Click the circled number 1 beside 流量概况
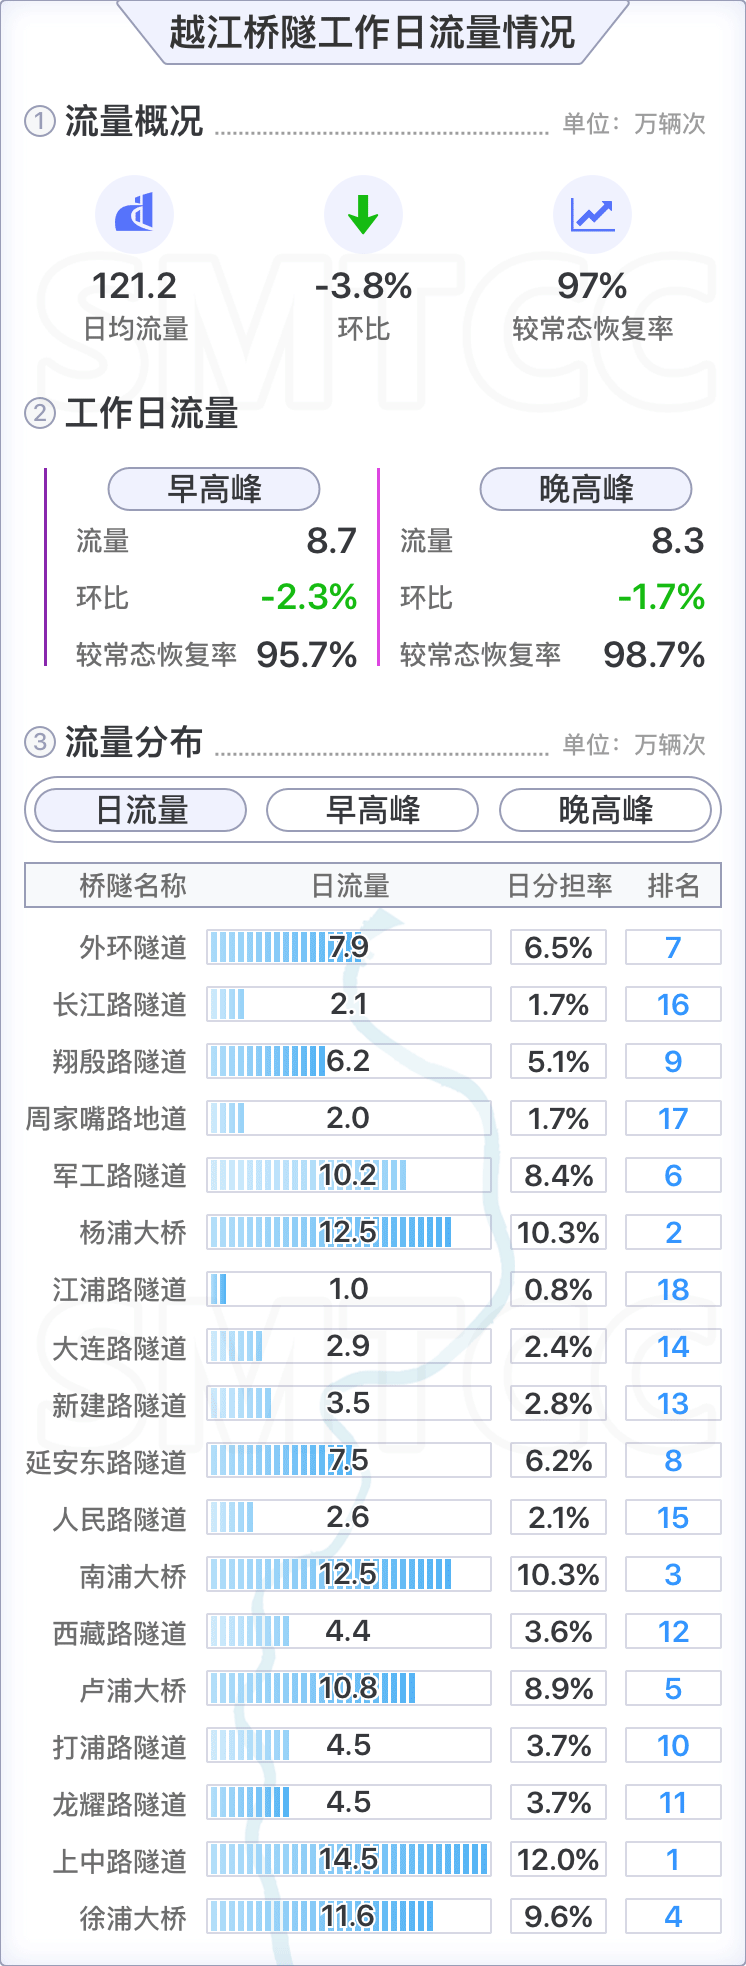 [39, 122]
